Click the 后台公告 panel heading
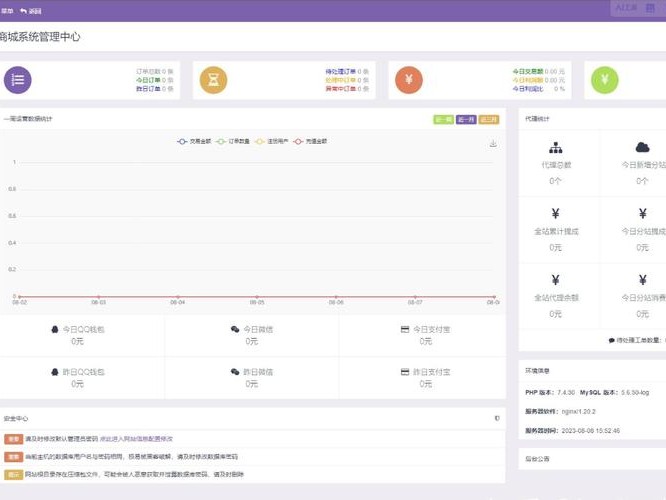Screen dimensions: 666x500 point(537,459)
